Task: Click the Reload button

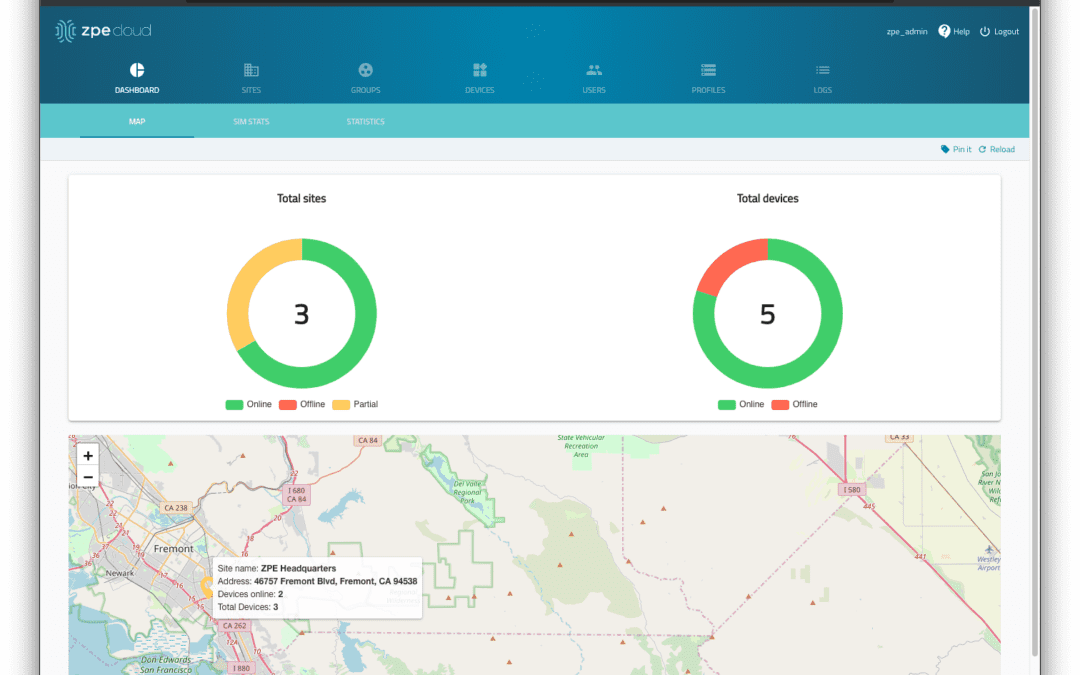Action: (x=996, y=149)
